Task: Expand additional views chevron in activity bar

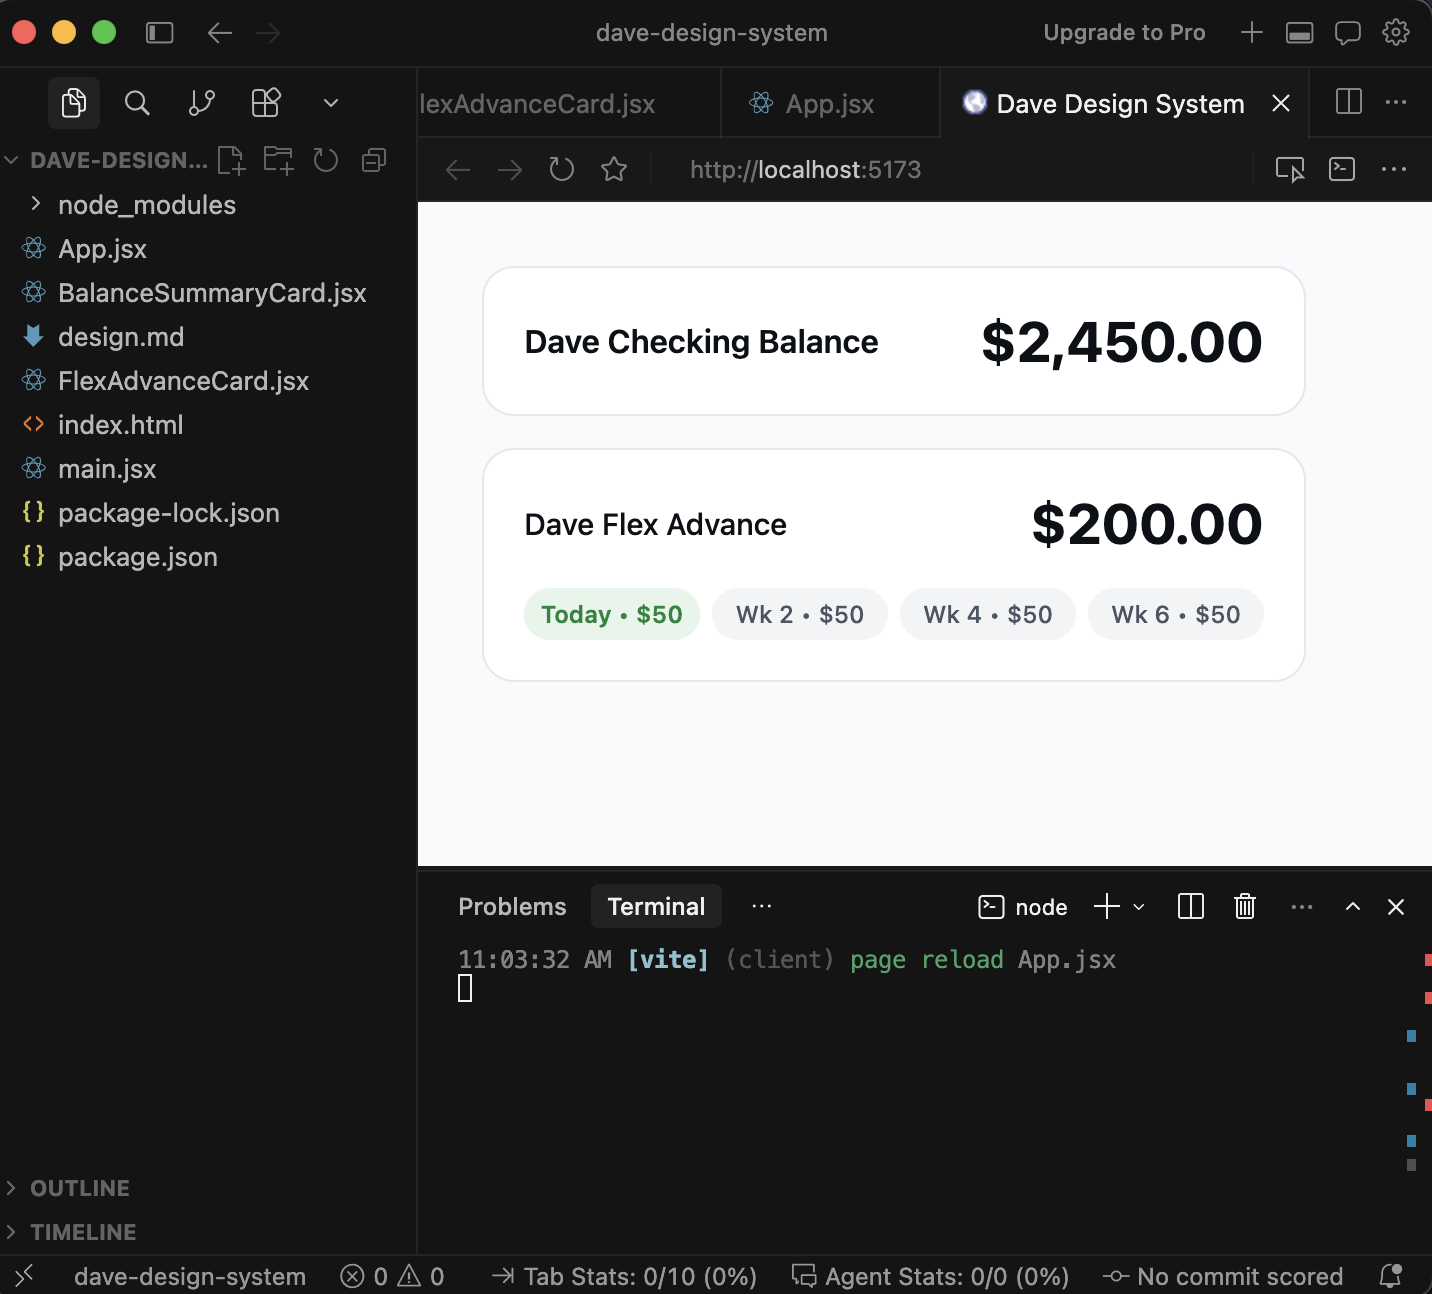Action: coord(331,103)
